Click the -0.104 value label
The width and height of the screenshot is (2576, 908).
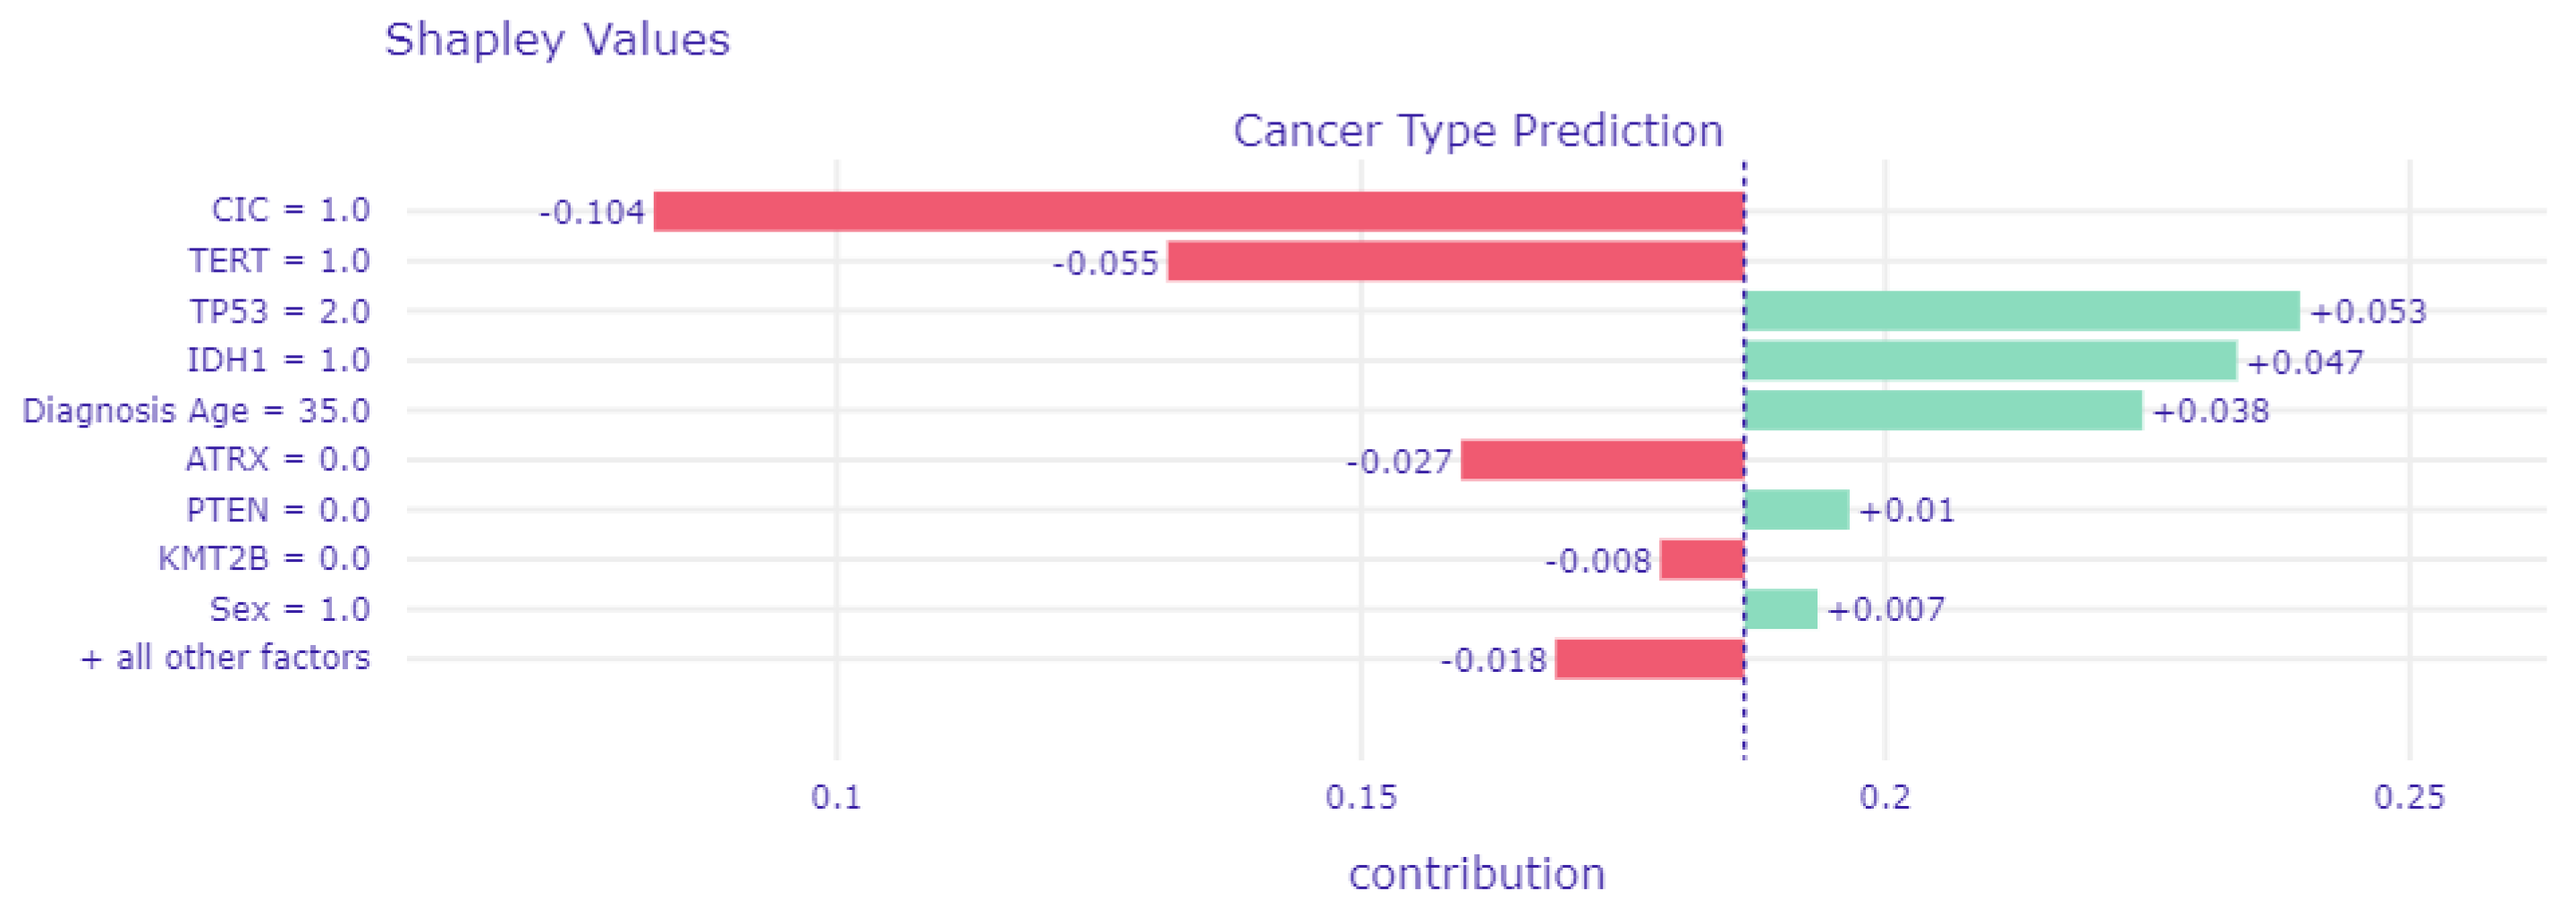(592, 213)
